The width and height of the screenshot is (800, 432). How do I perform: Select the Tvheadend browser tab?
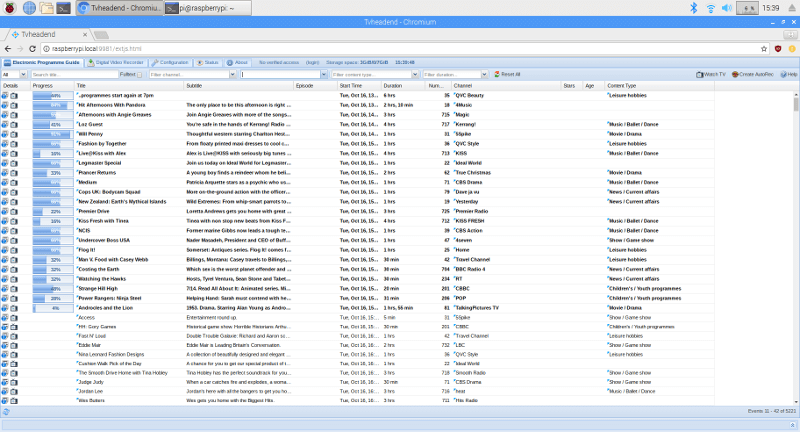(47, 34)
